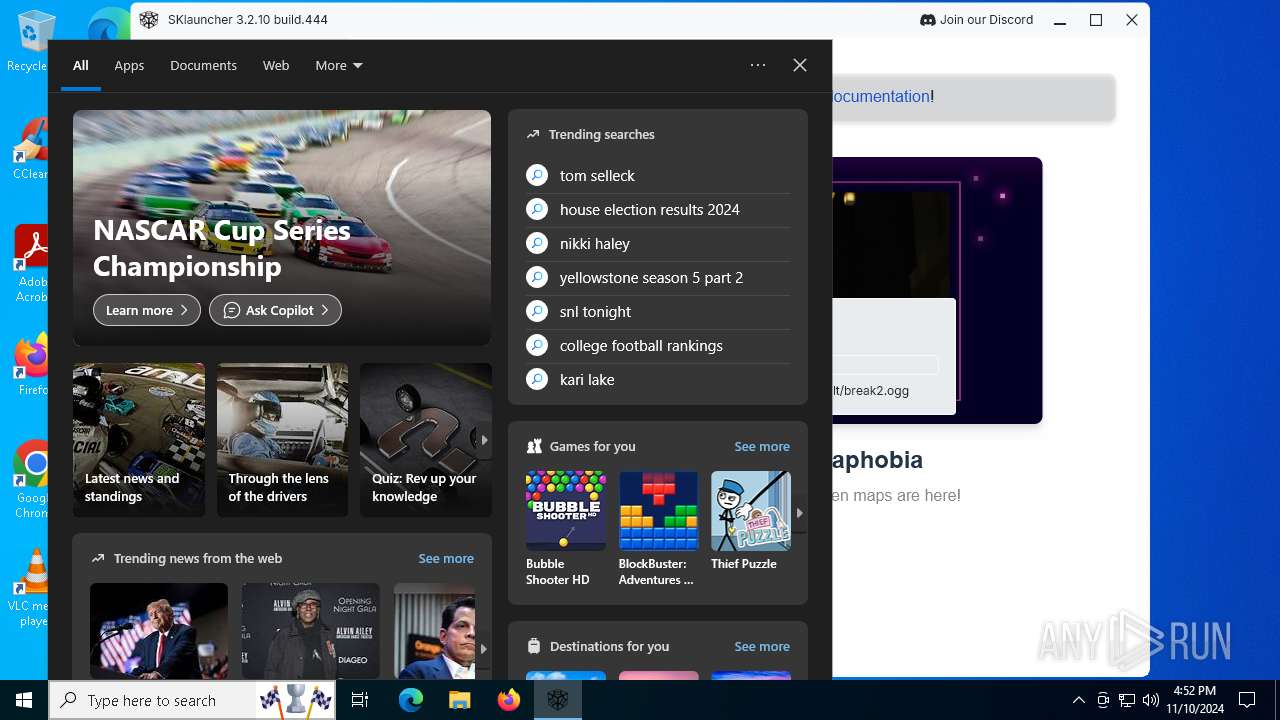The height and width of the screenshot is (720, 1280).
Task: Open the notification center icon
Action: pyautogui.click(x=1247, y=700)
